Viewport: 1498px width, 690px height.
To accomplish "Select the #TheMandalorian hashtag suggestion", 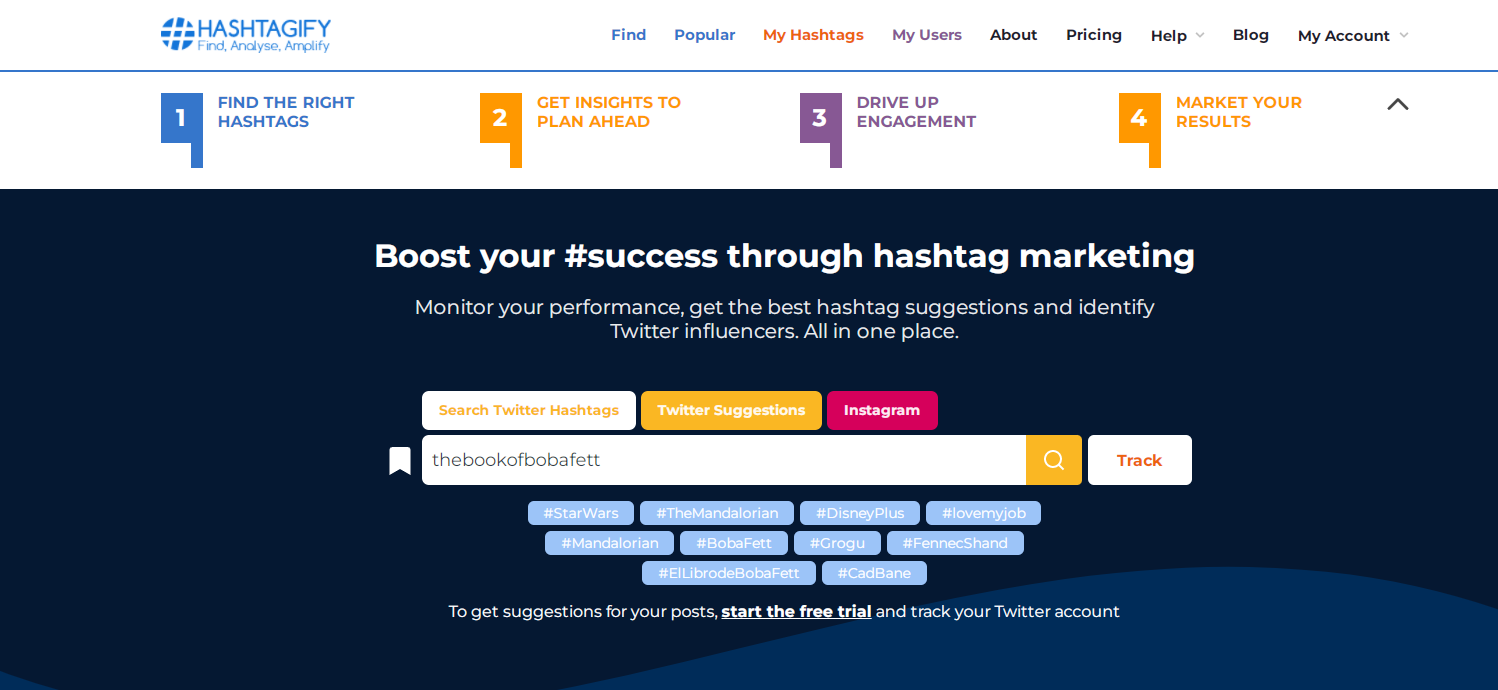I will [716, 513].
